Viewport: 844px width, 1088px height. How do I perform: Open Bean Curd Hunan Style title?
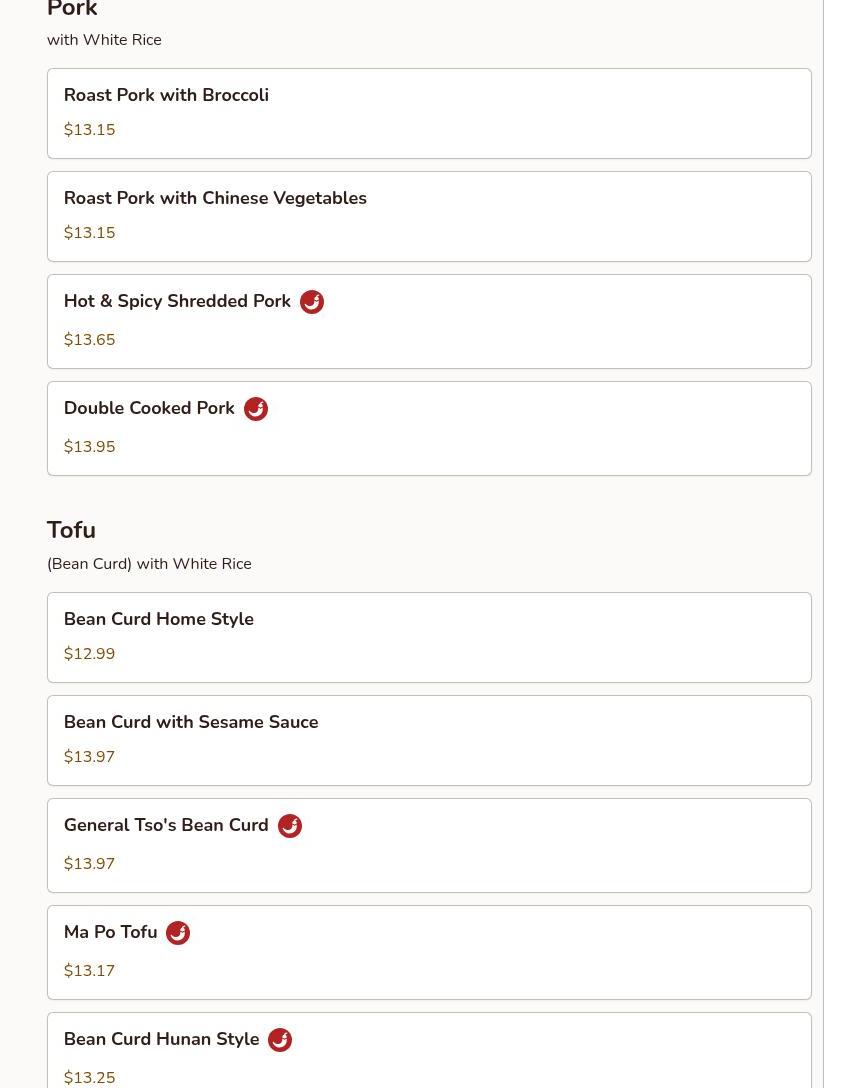point(161,1039)
